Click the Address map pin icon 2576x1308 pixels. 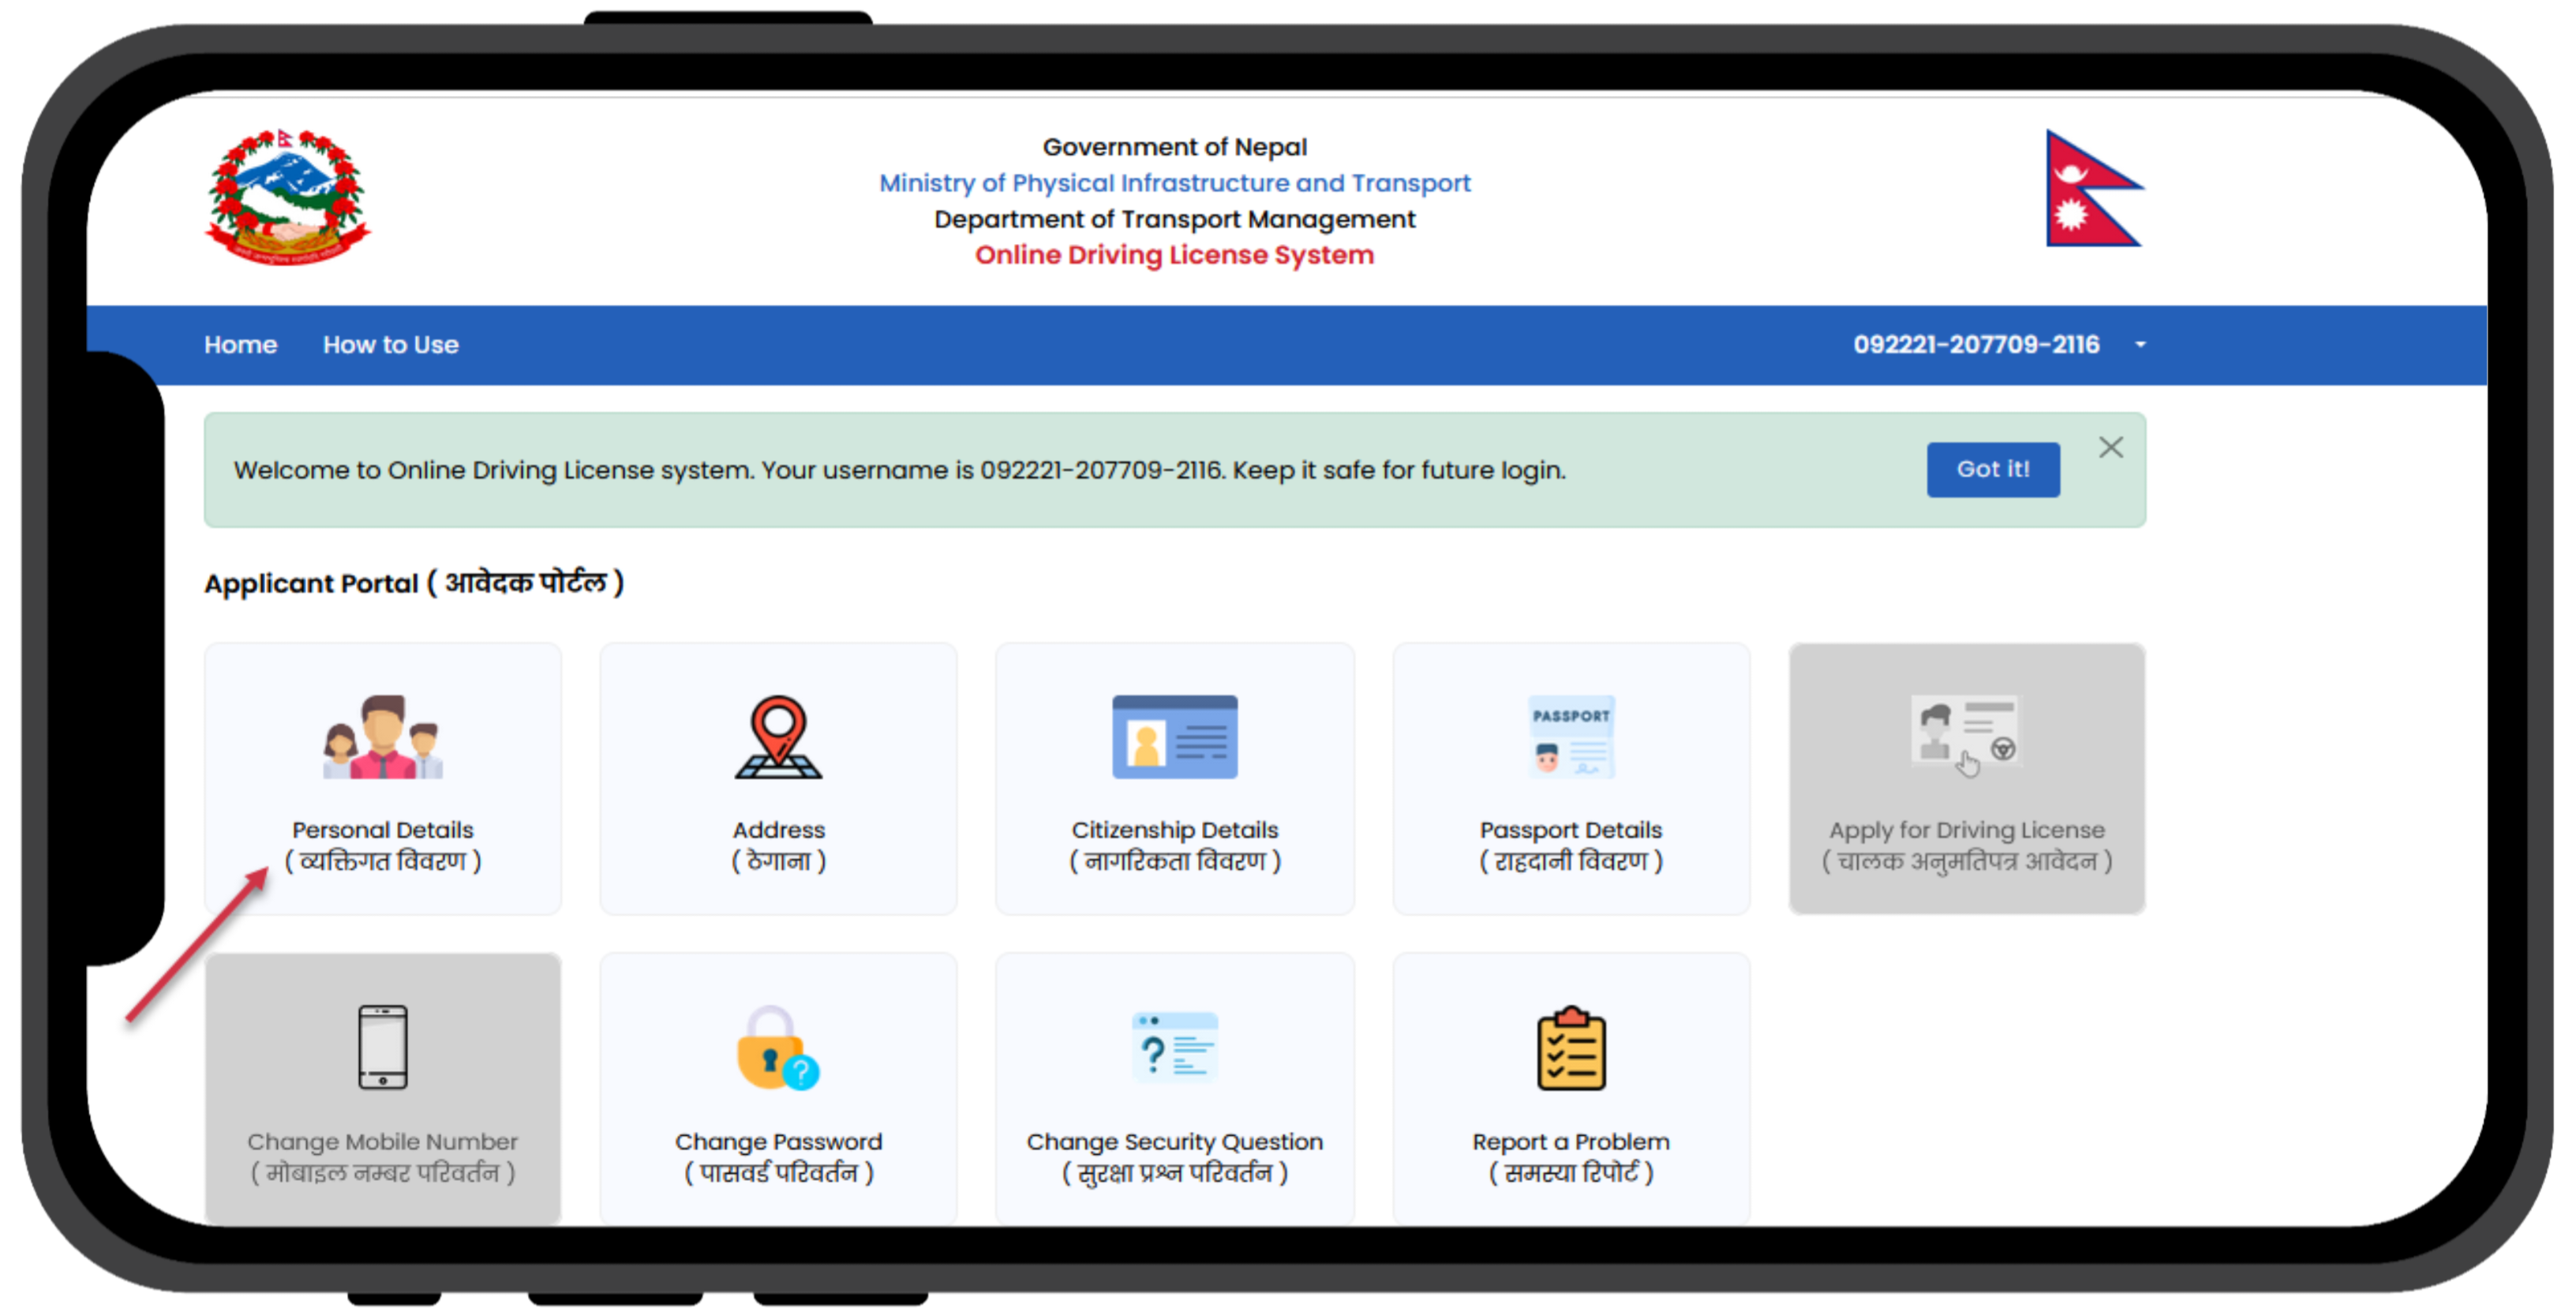(x=778, y=738)
